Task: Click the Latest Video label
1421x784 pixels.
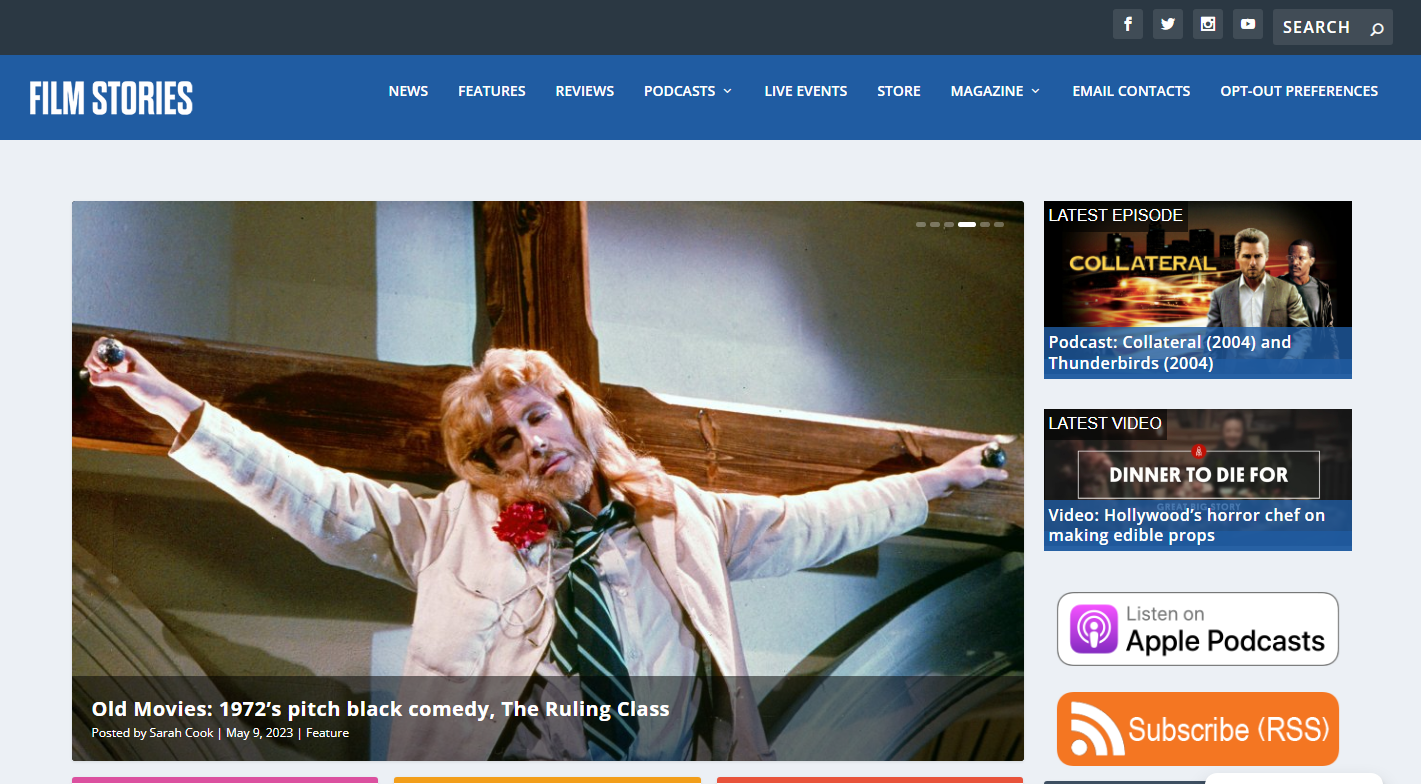Action: [x=1105, y=423]
